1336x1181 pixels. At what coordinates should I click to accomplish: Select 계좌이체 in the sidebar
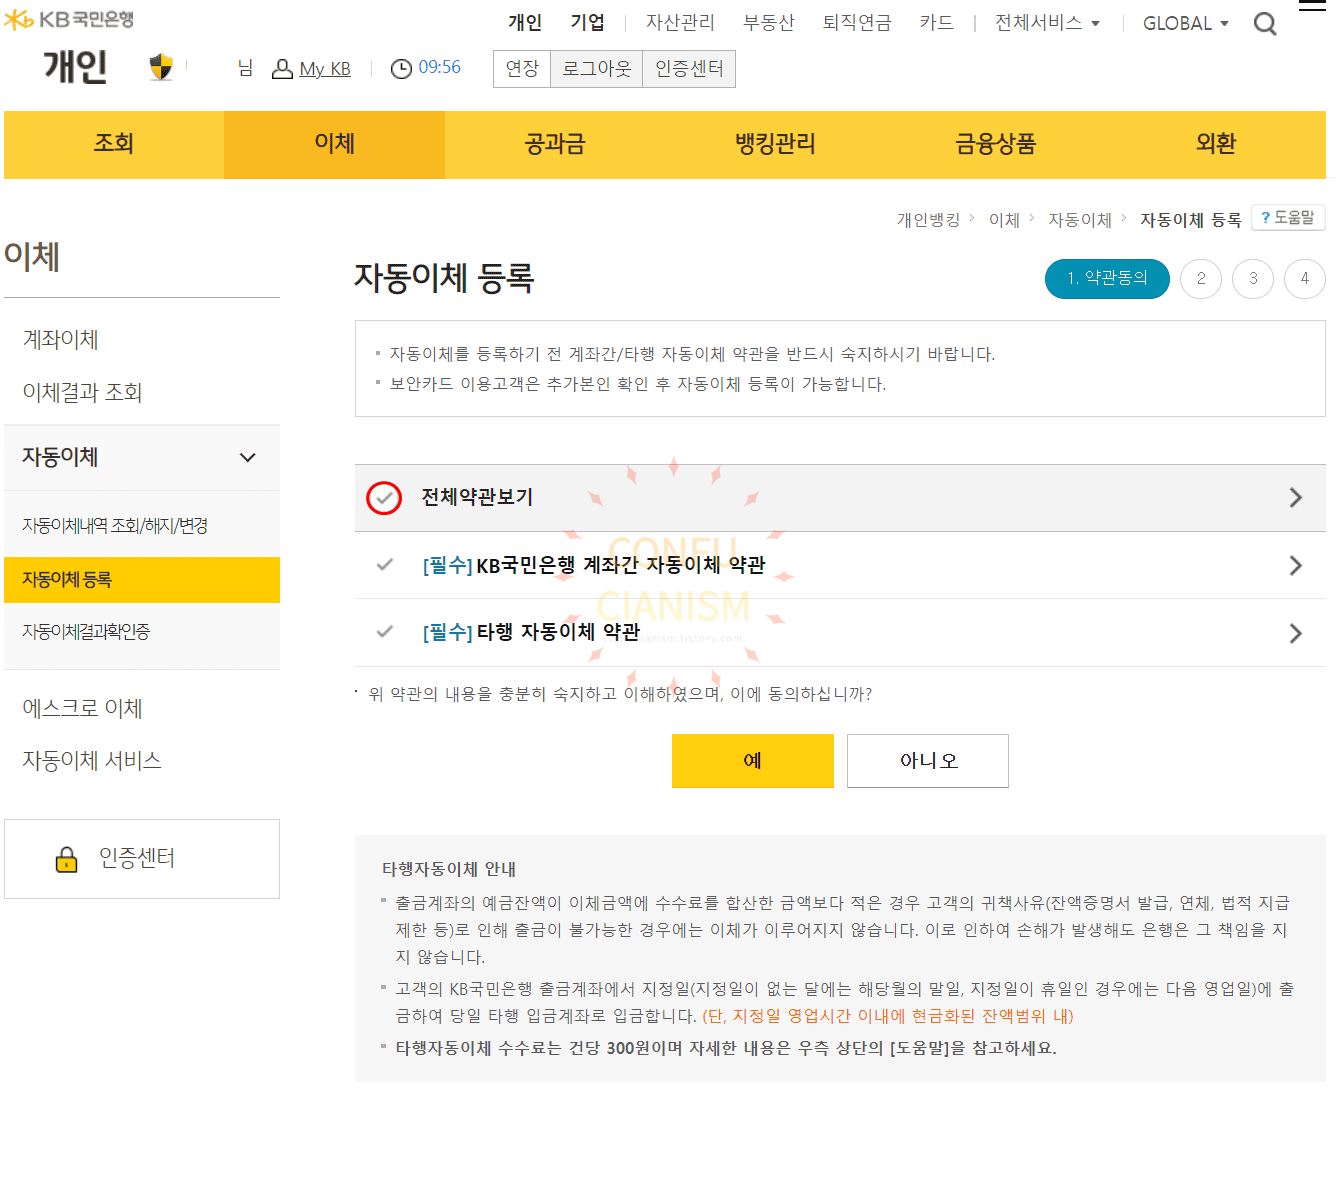point(61,340)
